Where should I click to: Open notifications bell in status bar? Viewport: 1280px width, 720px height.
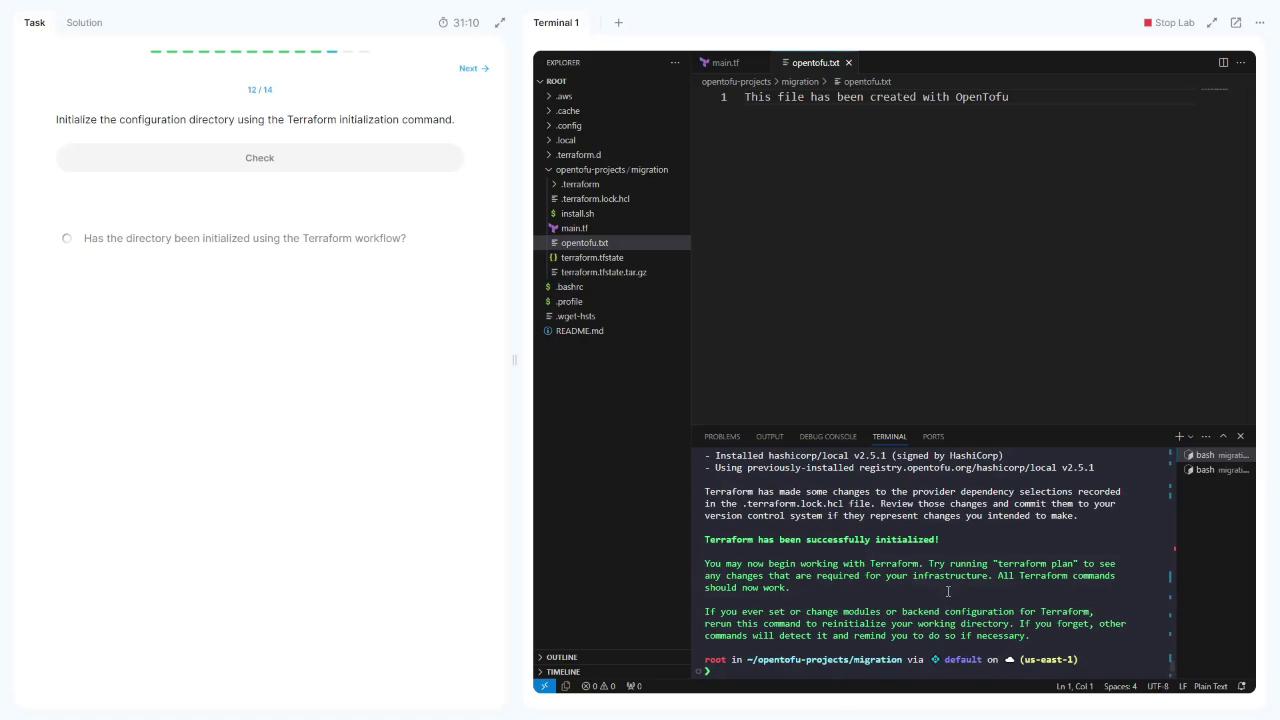coord(1242,686)
